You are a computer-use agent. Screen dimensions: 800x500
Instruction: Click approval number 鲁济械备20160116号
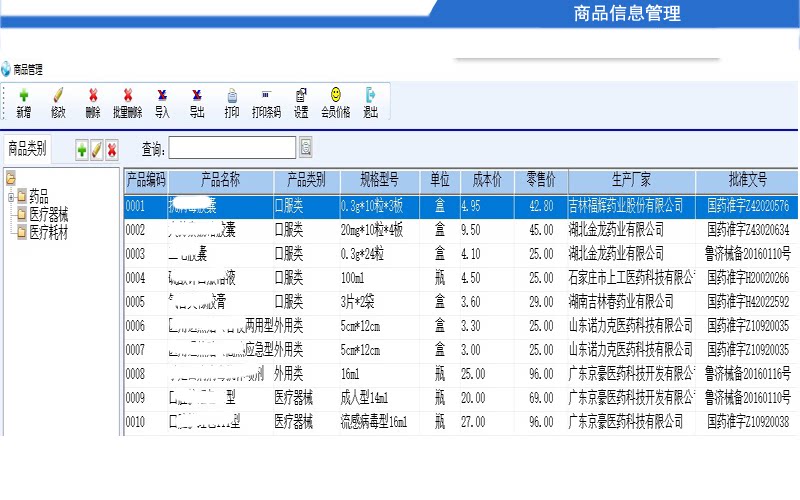(748, 374)
